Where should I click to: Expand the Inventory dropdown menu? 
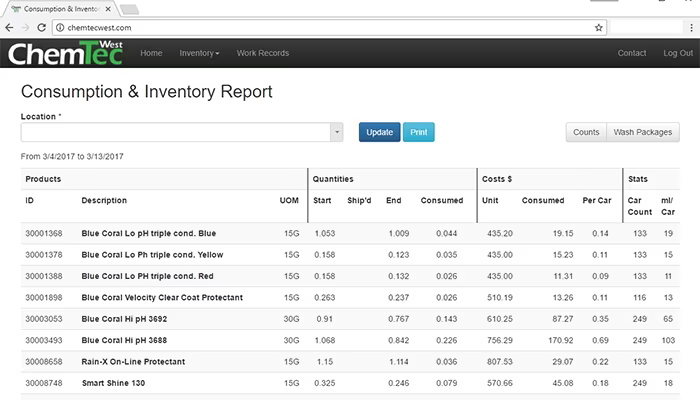click(x=199, y=53)
